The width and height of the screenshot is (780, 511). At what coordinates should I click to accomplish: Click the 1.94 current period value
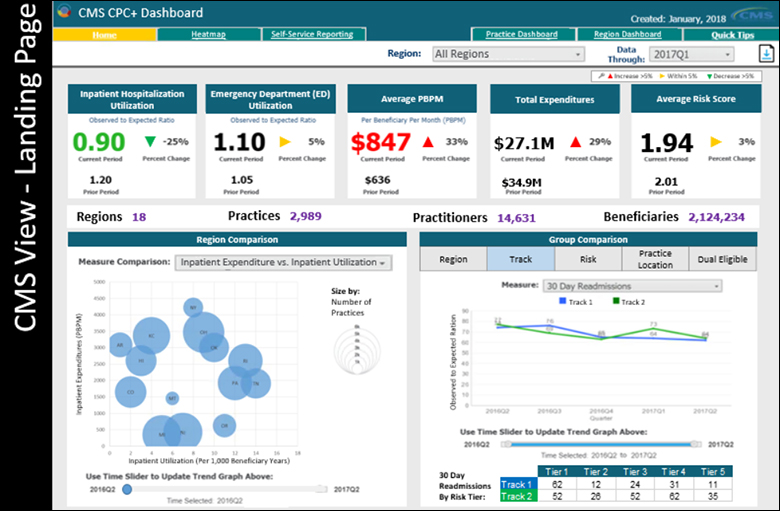click(x=666, y=143)
